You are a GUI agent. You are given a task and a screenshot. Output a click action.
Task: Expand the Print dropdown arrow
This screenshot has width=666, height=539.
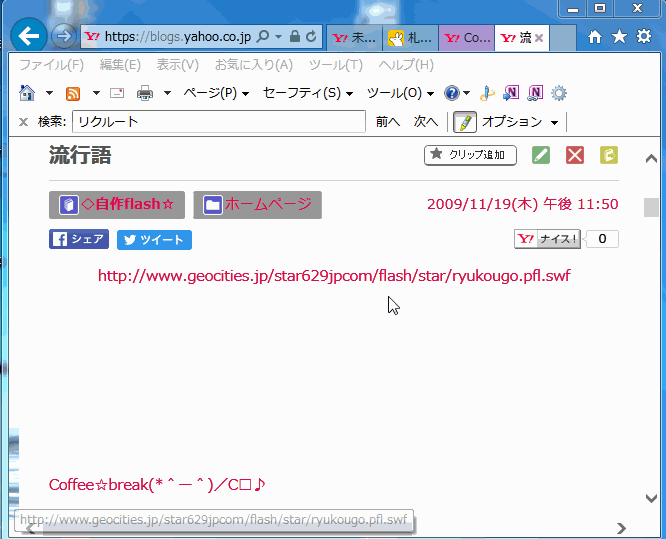coord(167,93)
